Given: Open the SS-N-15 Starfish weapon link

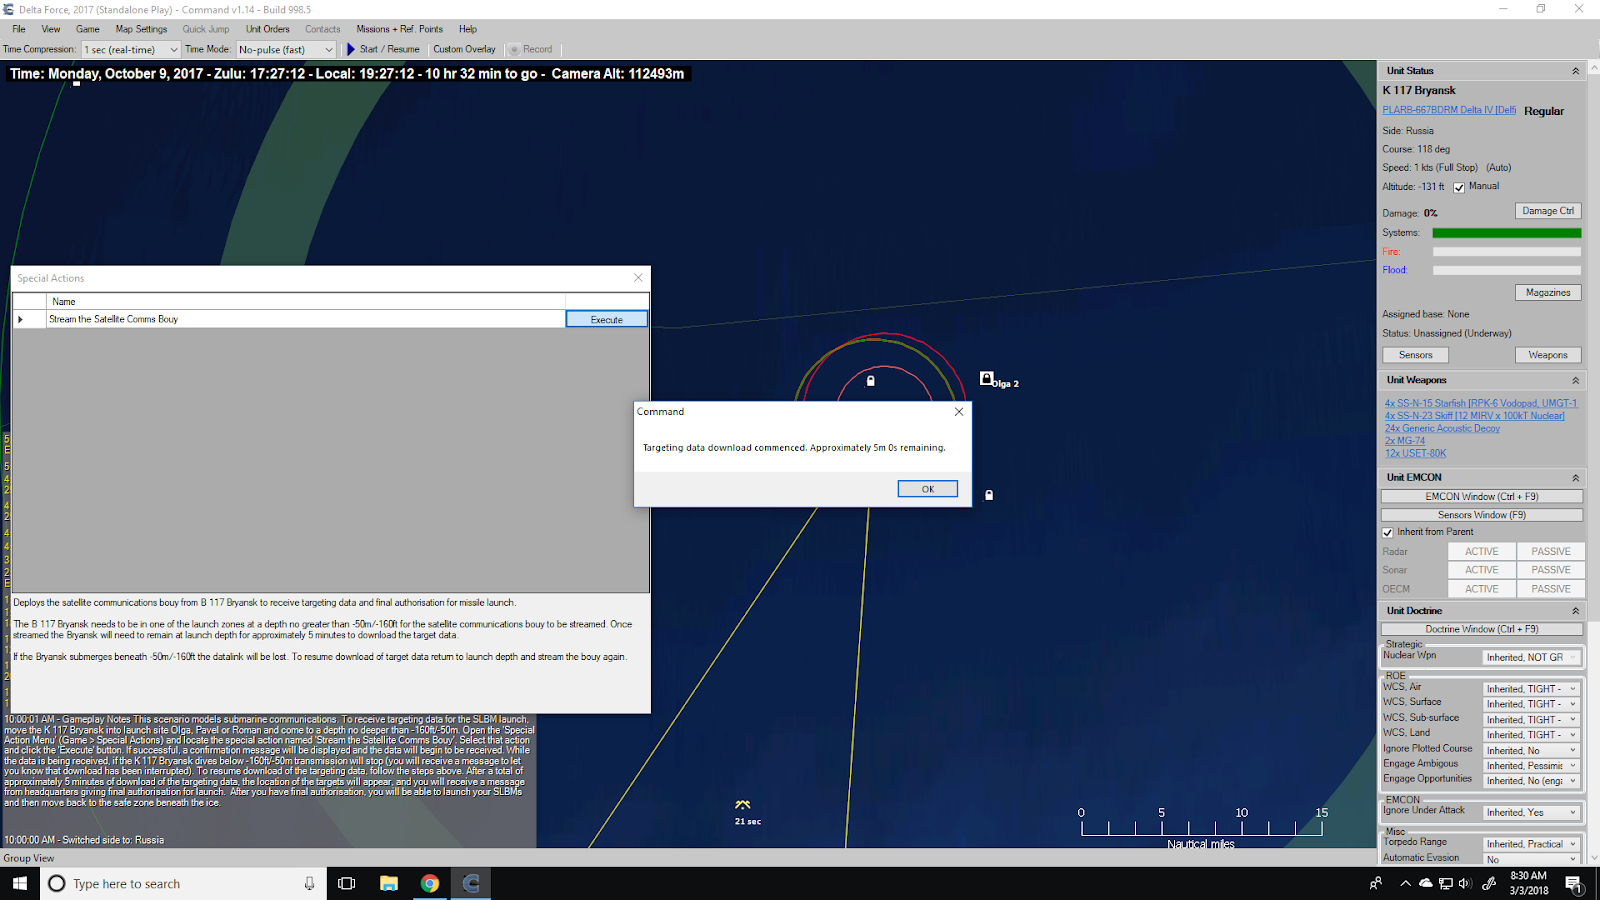Looking at the screenshot, I should (x=1480, y=403).
